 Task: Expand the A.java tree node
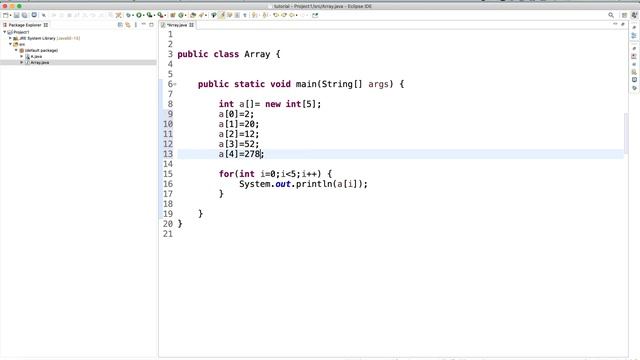coord(22,56)
